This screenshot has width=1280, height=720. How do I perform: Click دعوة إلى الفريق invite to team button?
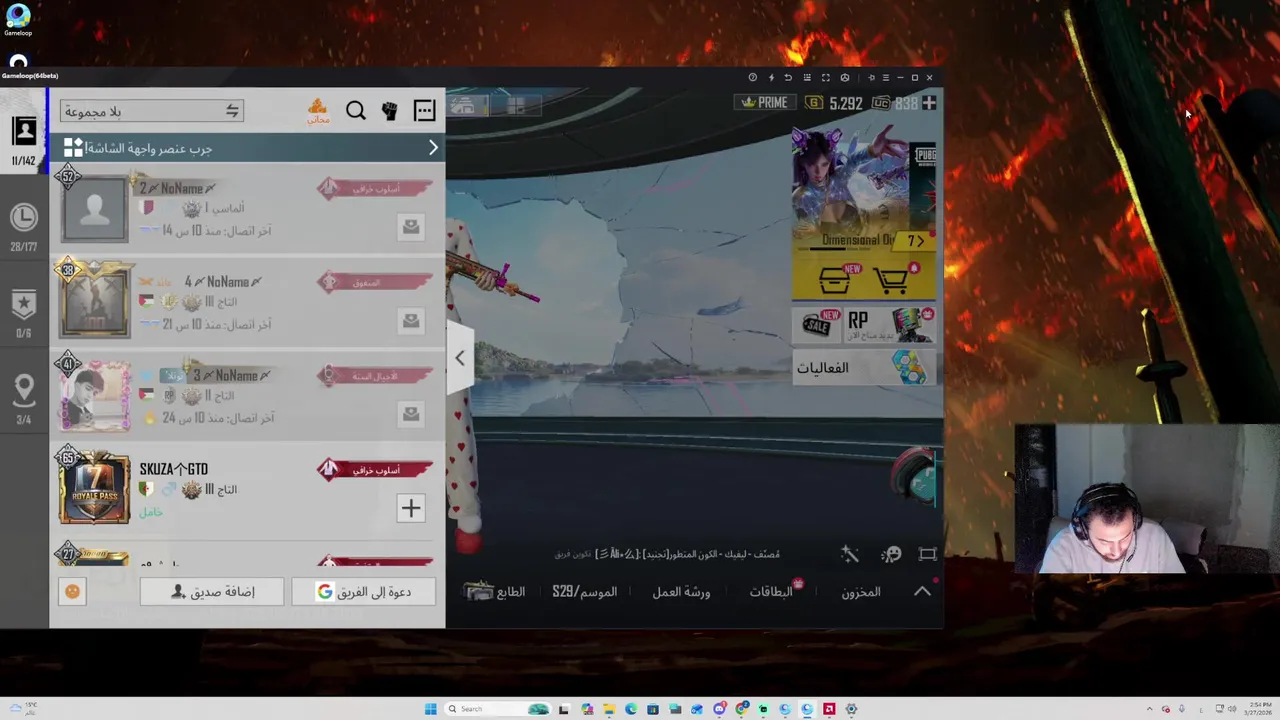point(364,592)
